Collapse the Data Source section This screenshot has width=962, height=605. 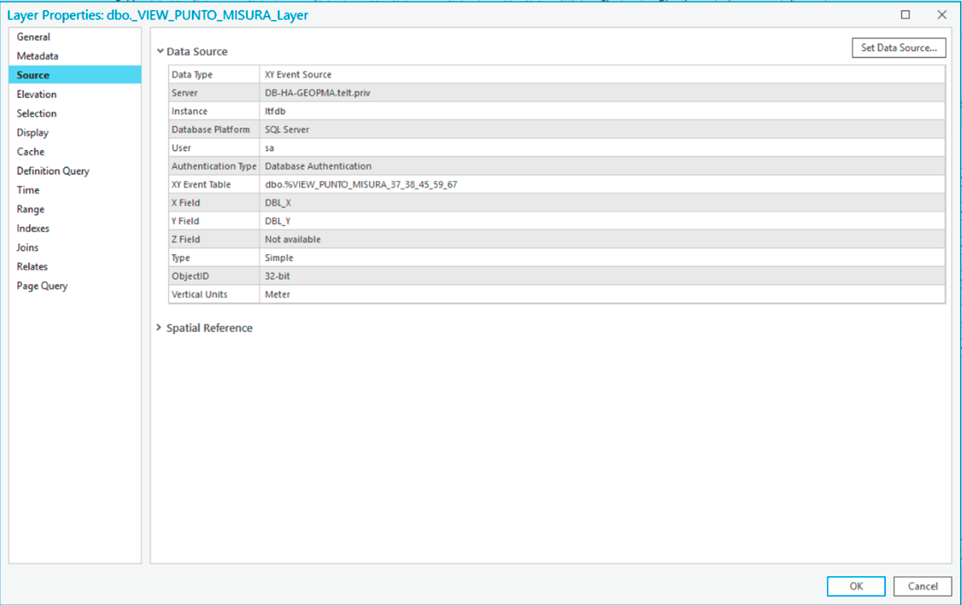(x=160, y=52)
